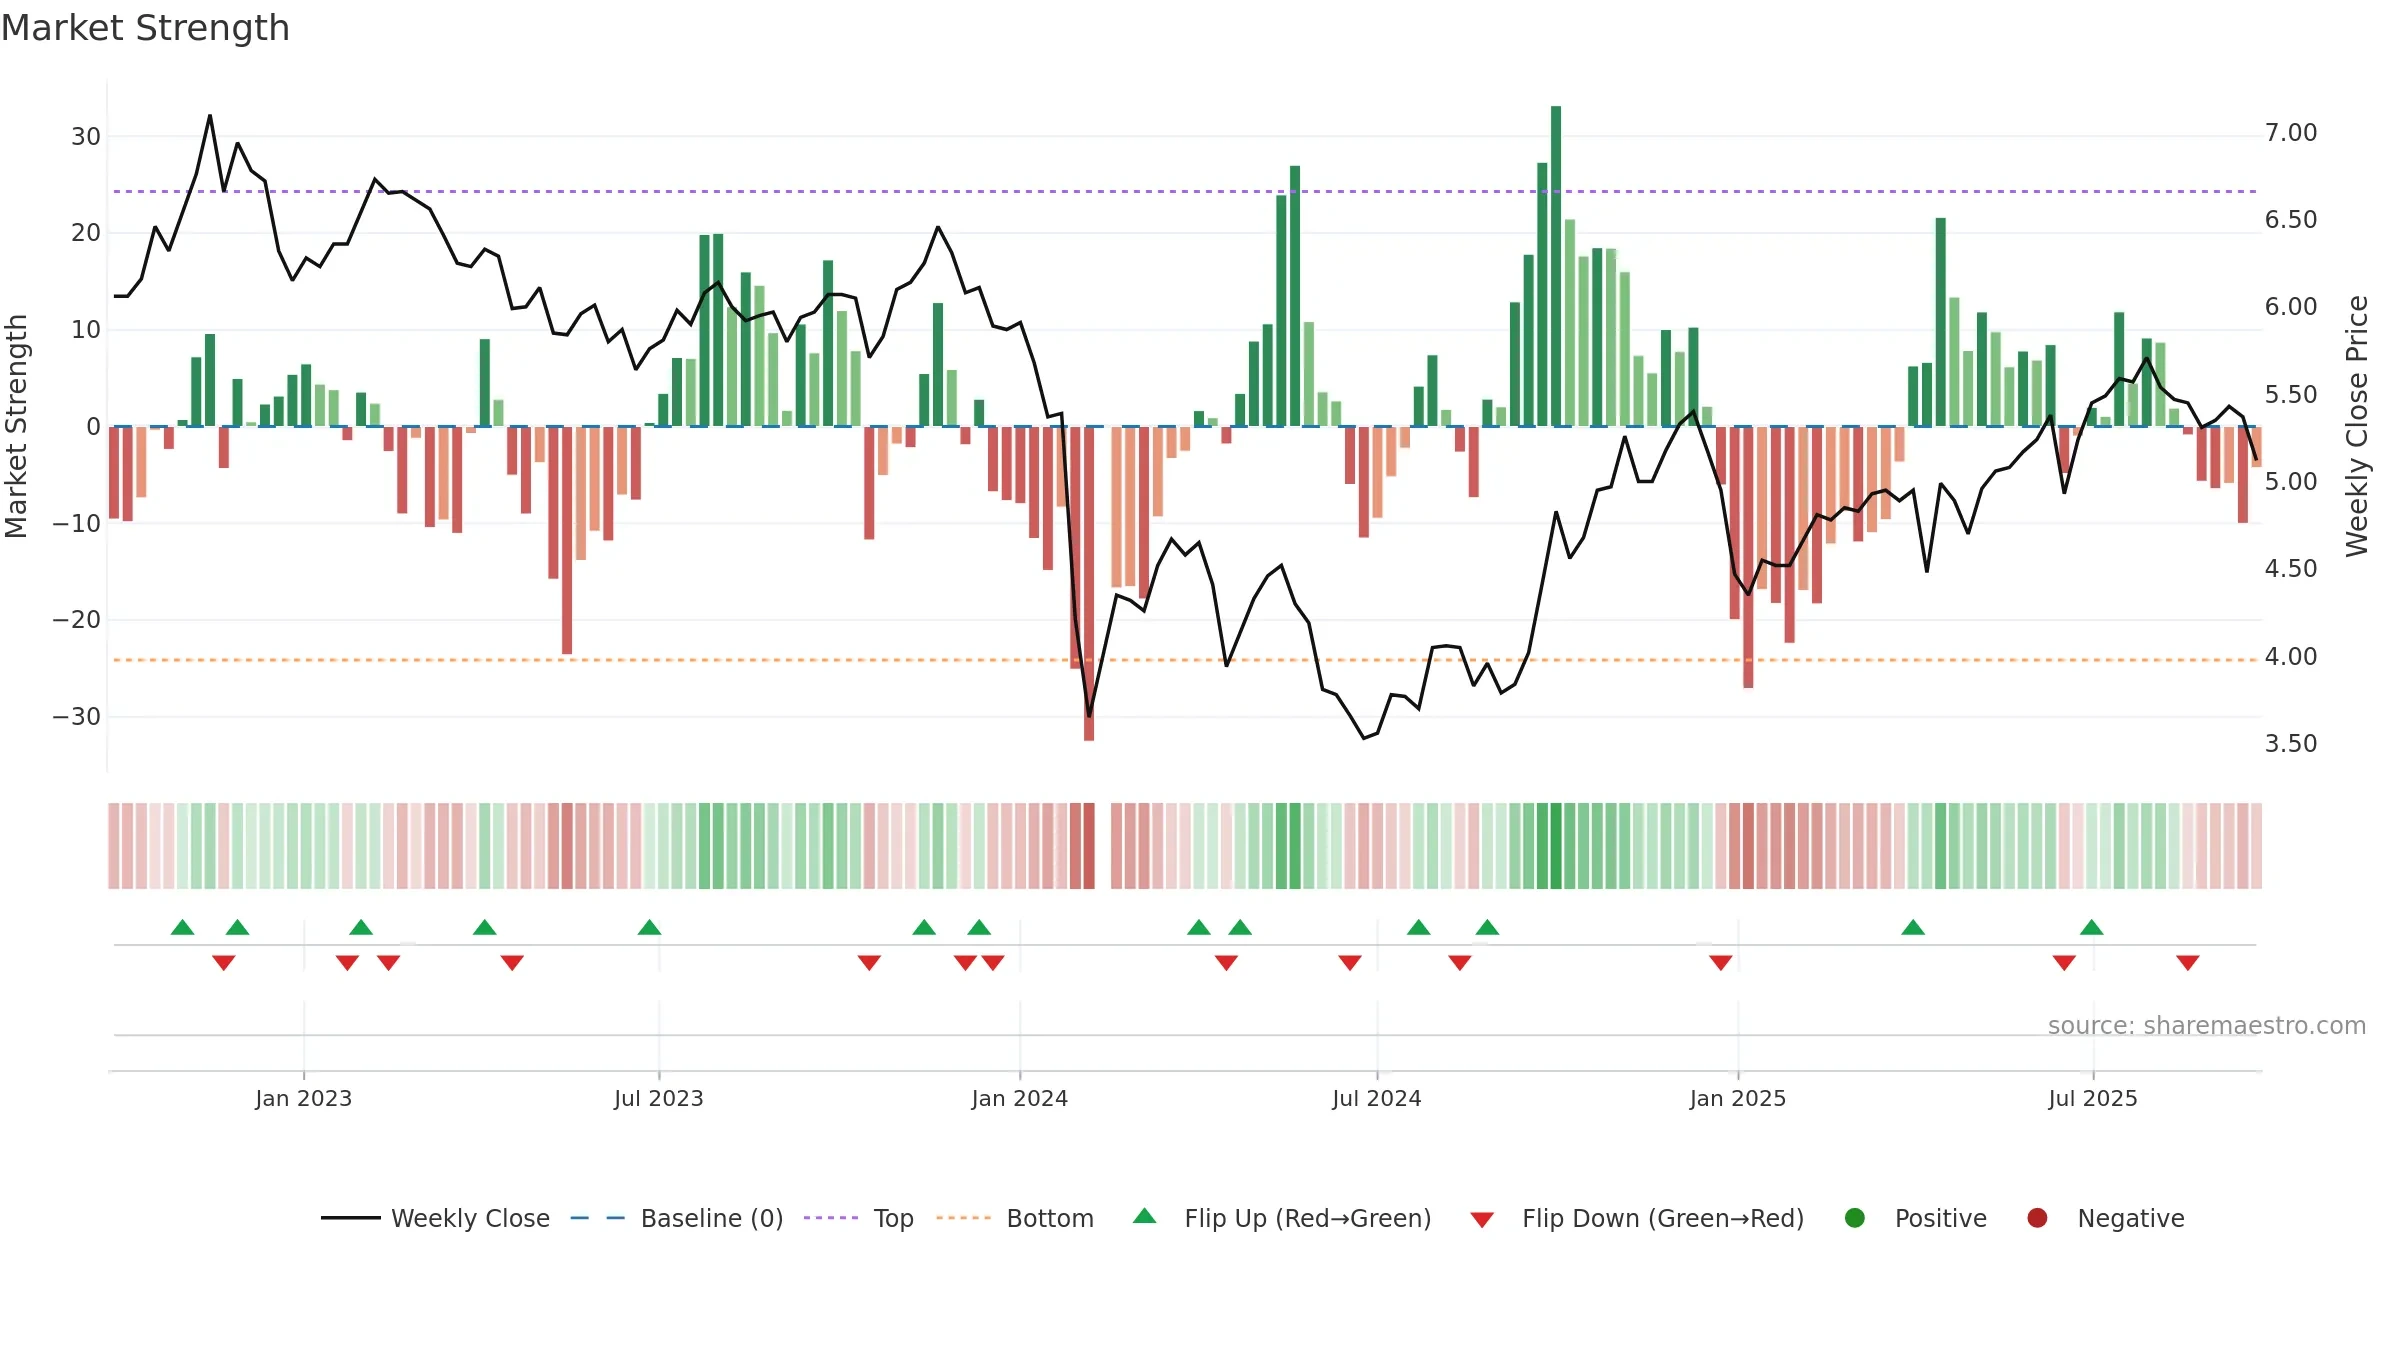
Task: Toggle the Negative legend entry
Action: pos(2105,1218)
